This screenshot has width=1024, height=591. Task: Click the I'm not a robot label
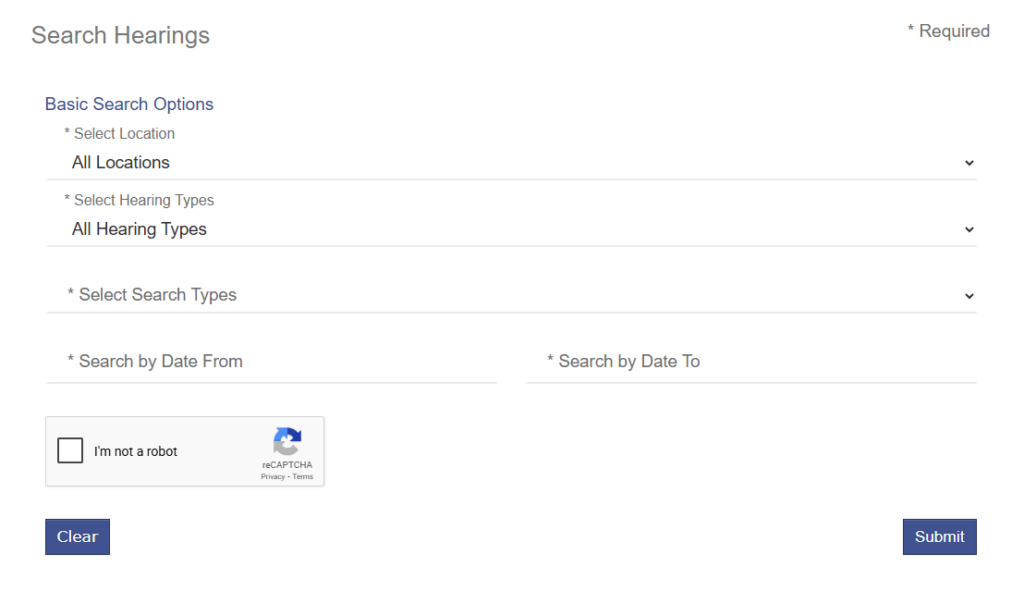point(136,452)
